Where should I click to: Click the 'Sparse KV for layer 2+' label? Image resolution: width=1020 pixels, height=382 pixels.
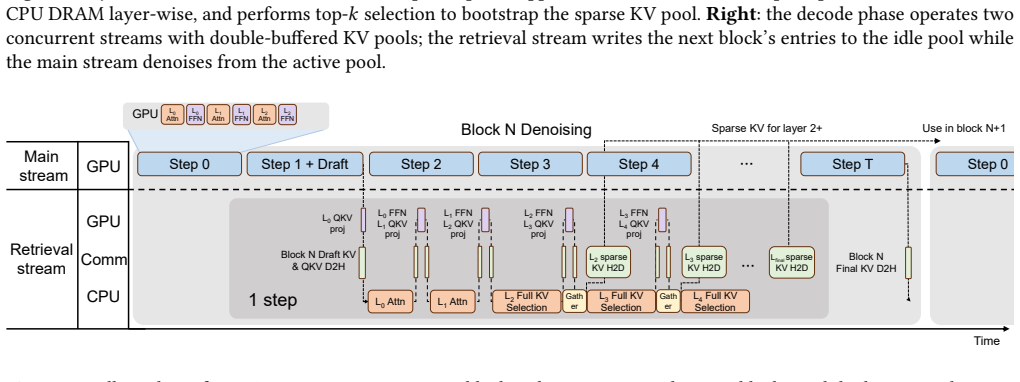[x=766, y=129]
